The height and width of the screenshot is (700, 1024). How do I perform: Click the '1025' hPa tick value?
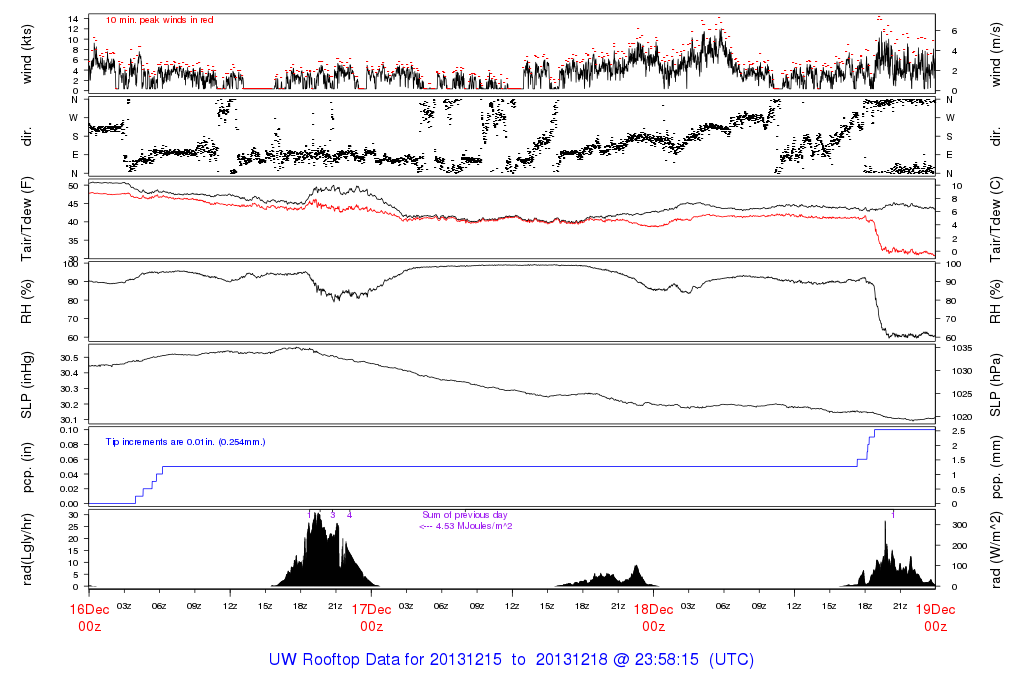click(x=962, y=394)
